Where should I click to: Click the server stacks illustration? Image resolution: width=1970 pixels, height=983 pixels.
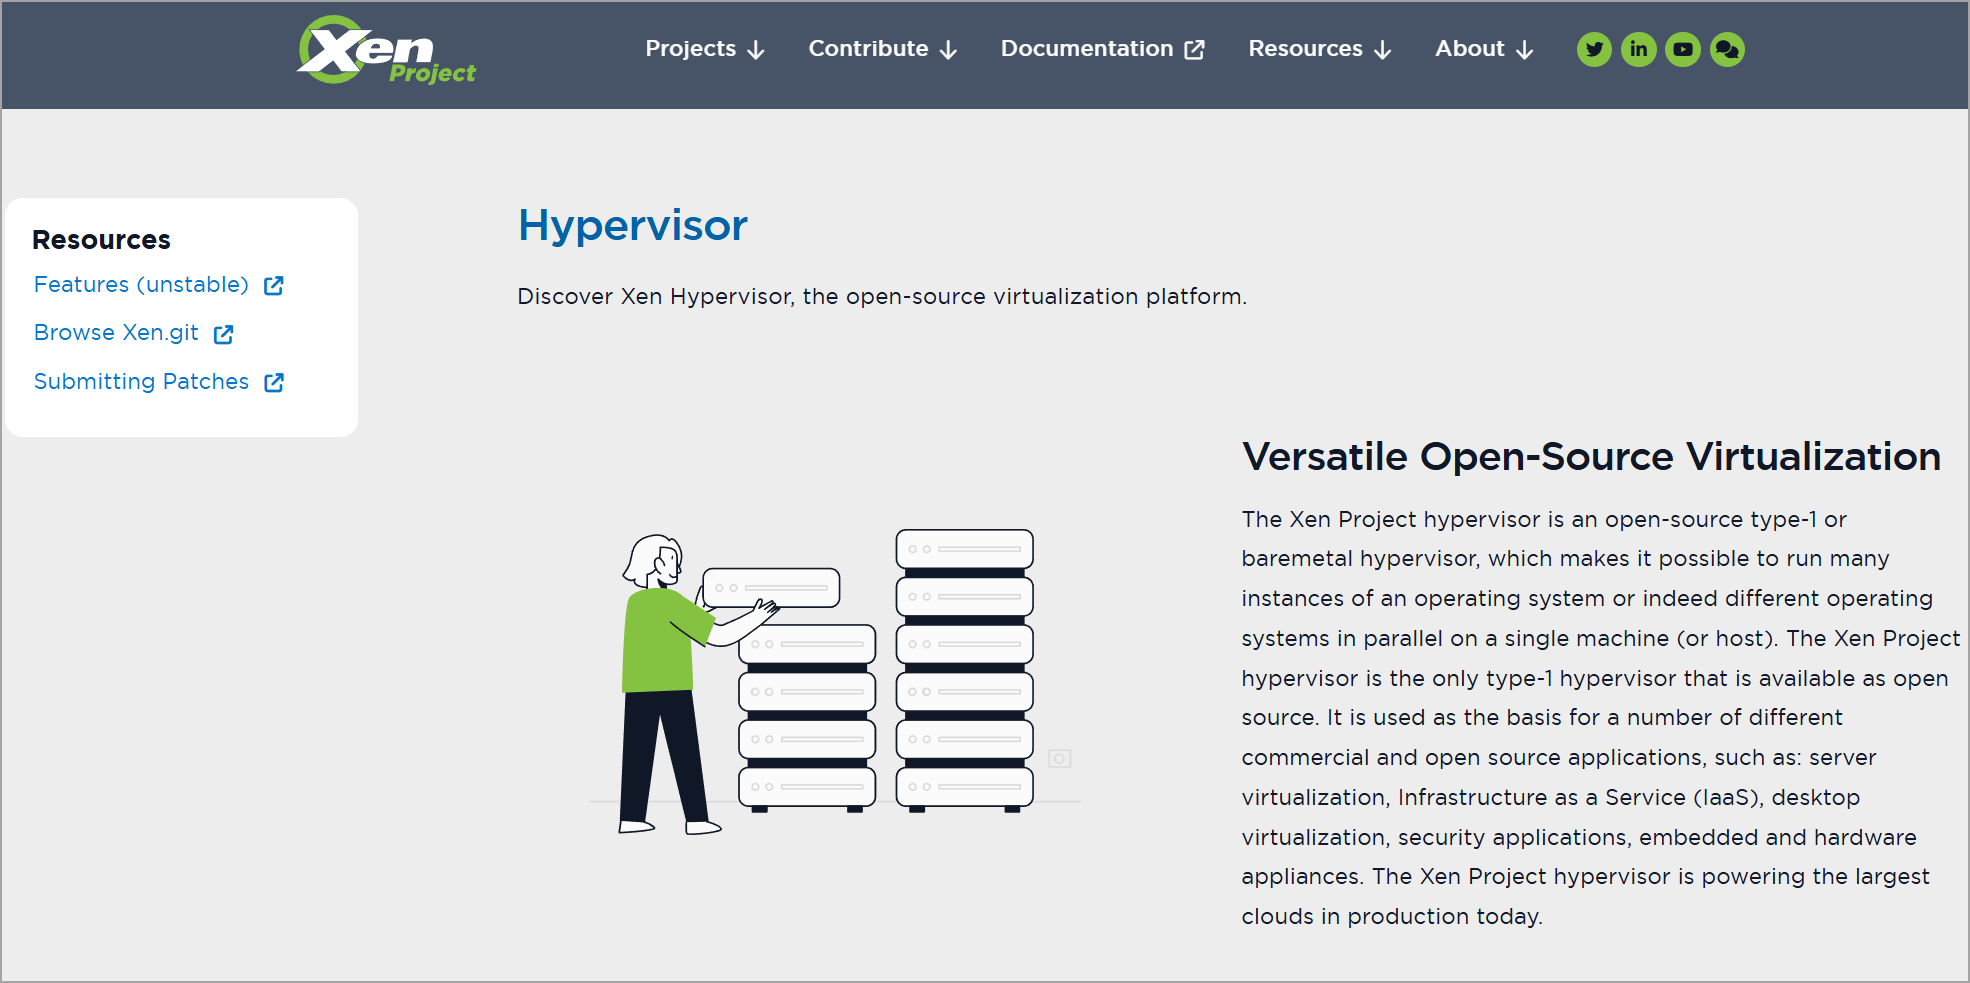tap(834, 682)
